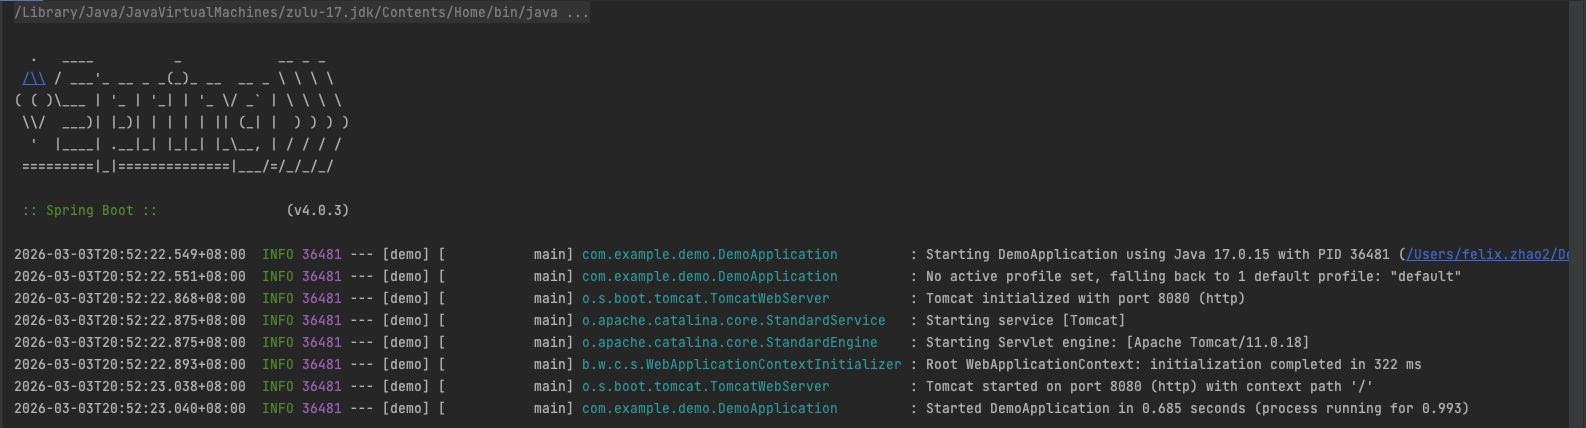This screenshot has height=428, width=1586.
Task: Select the o.apache.catalina.core.StandardService logger name
Action: tap(733, 321)
